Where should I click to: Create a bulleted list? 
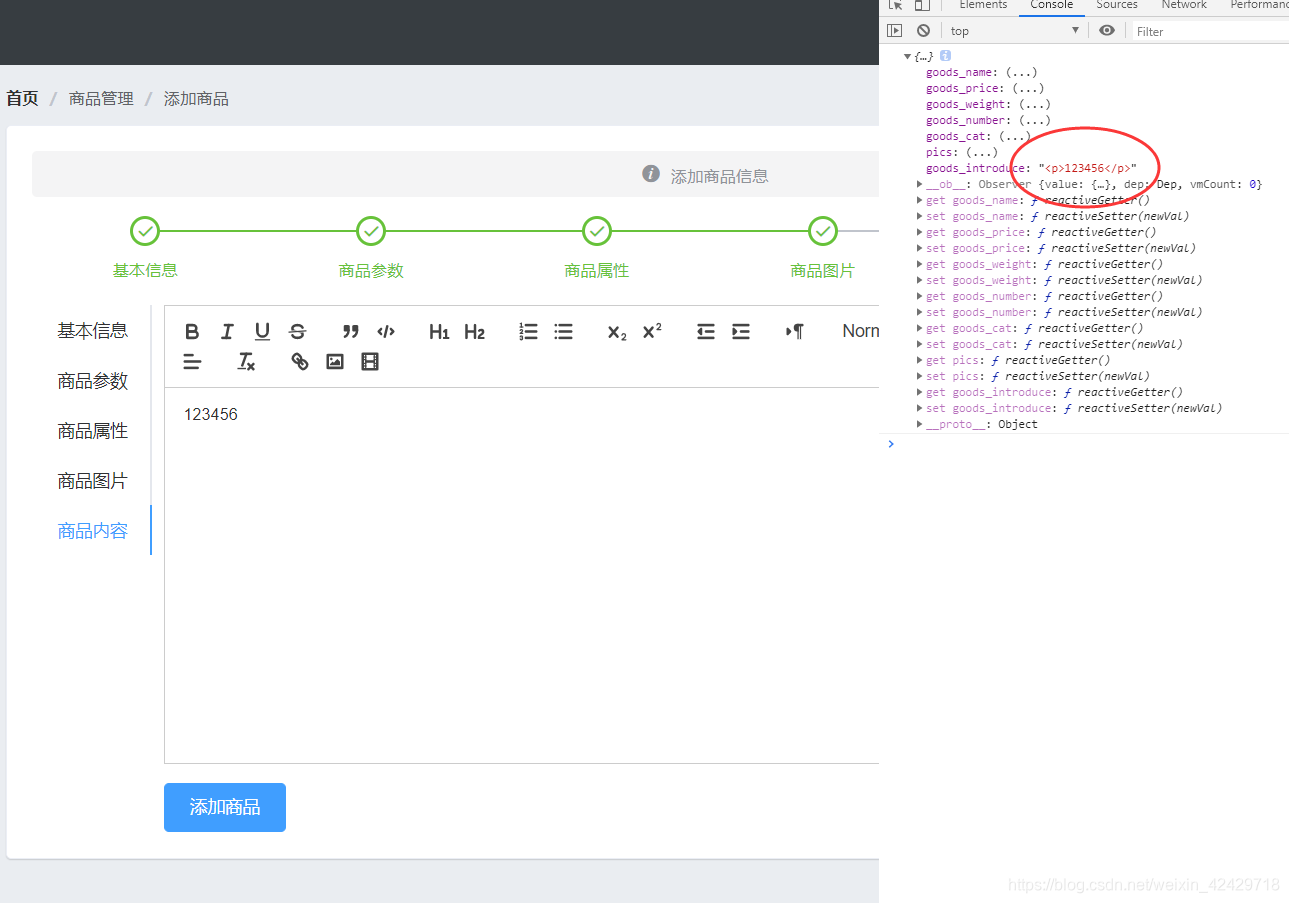(x=564, y=332)
